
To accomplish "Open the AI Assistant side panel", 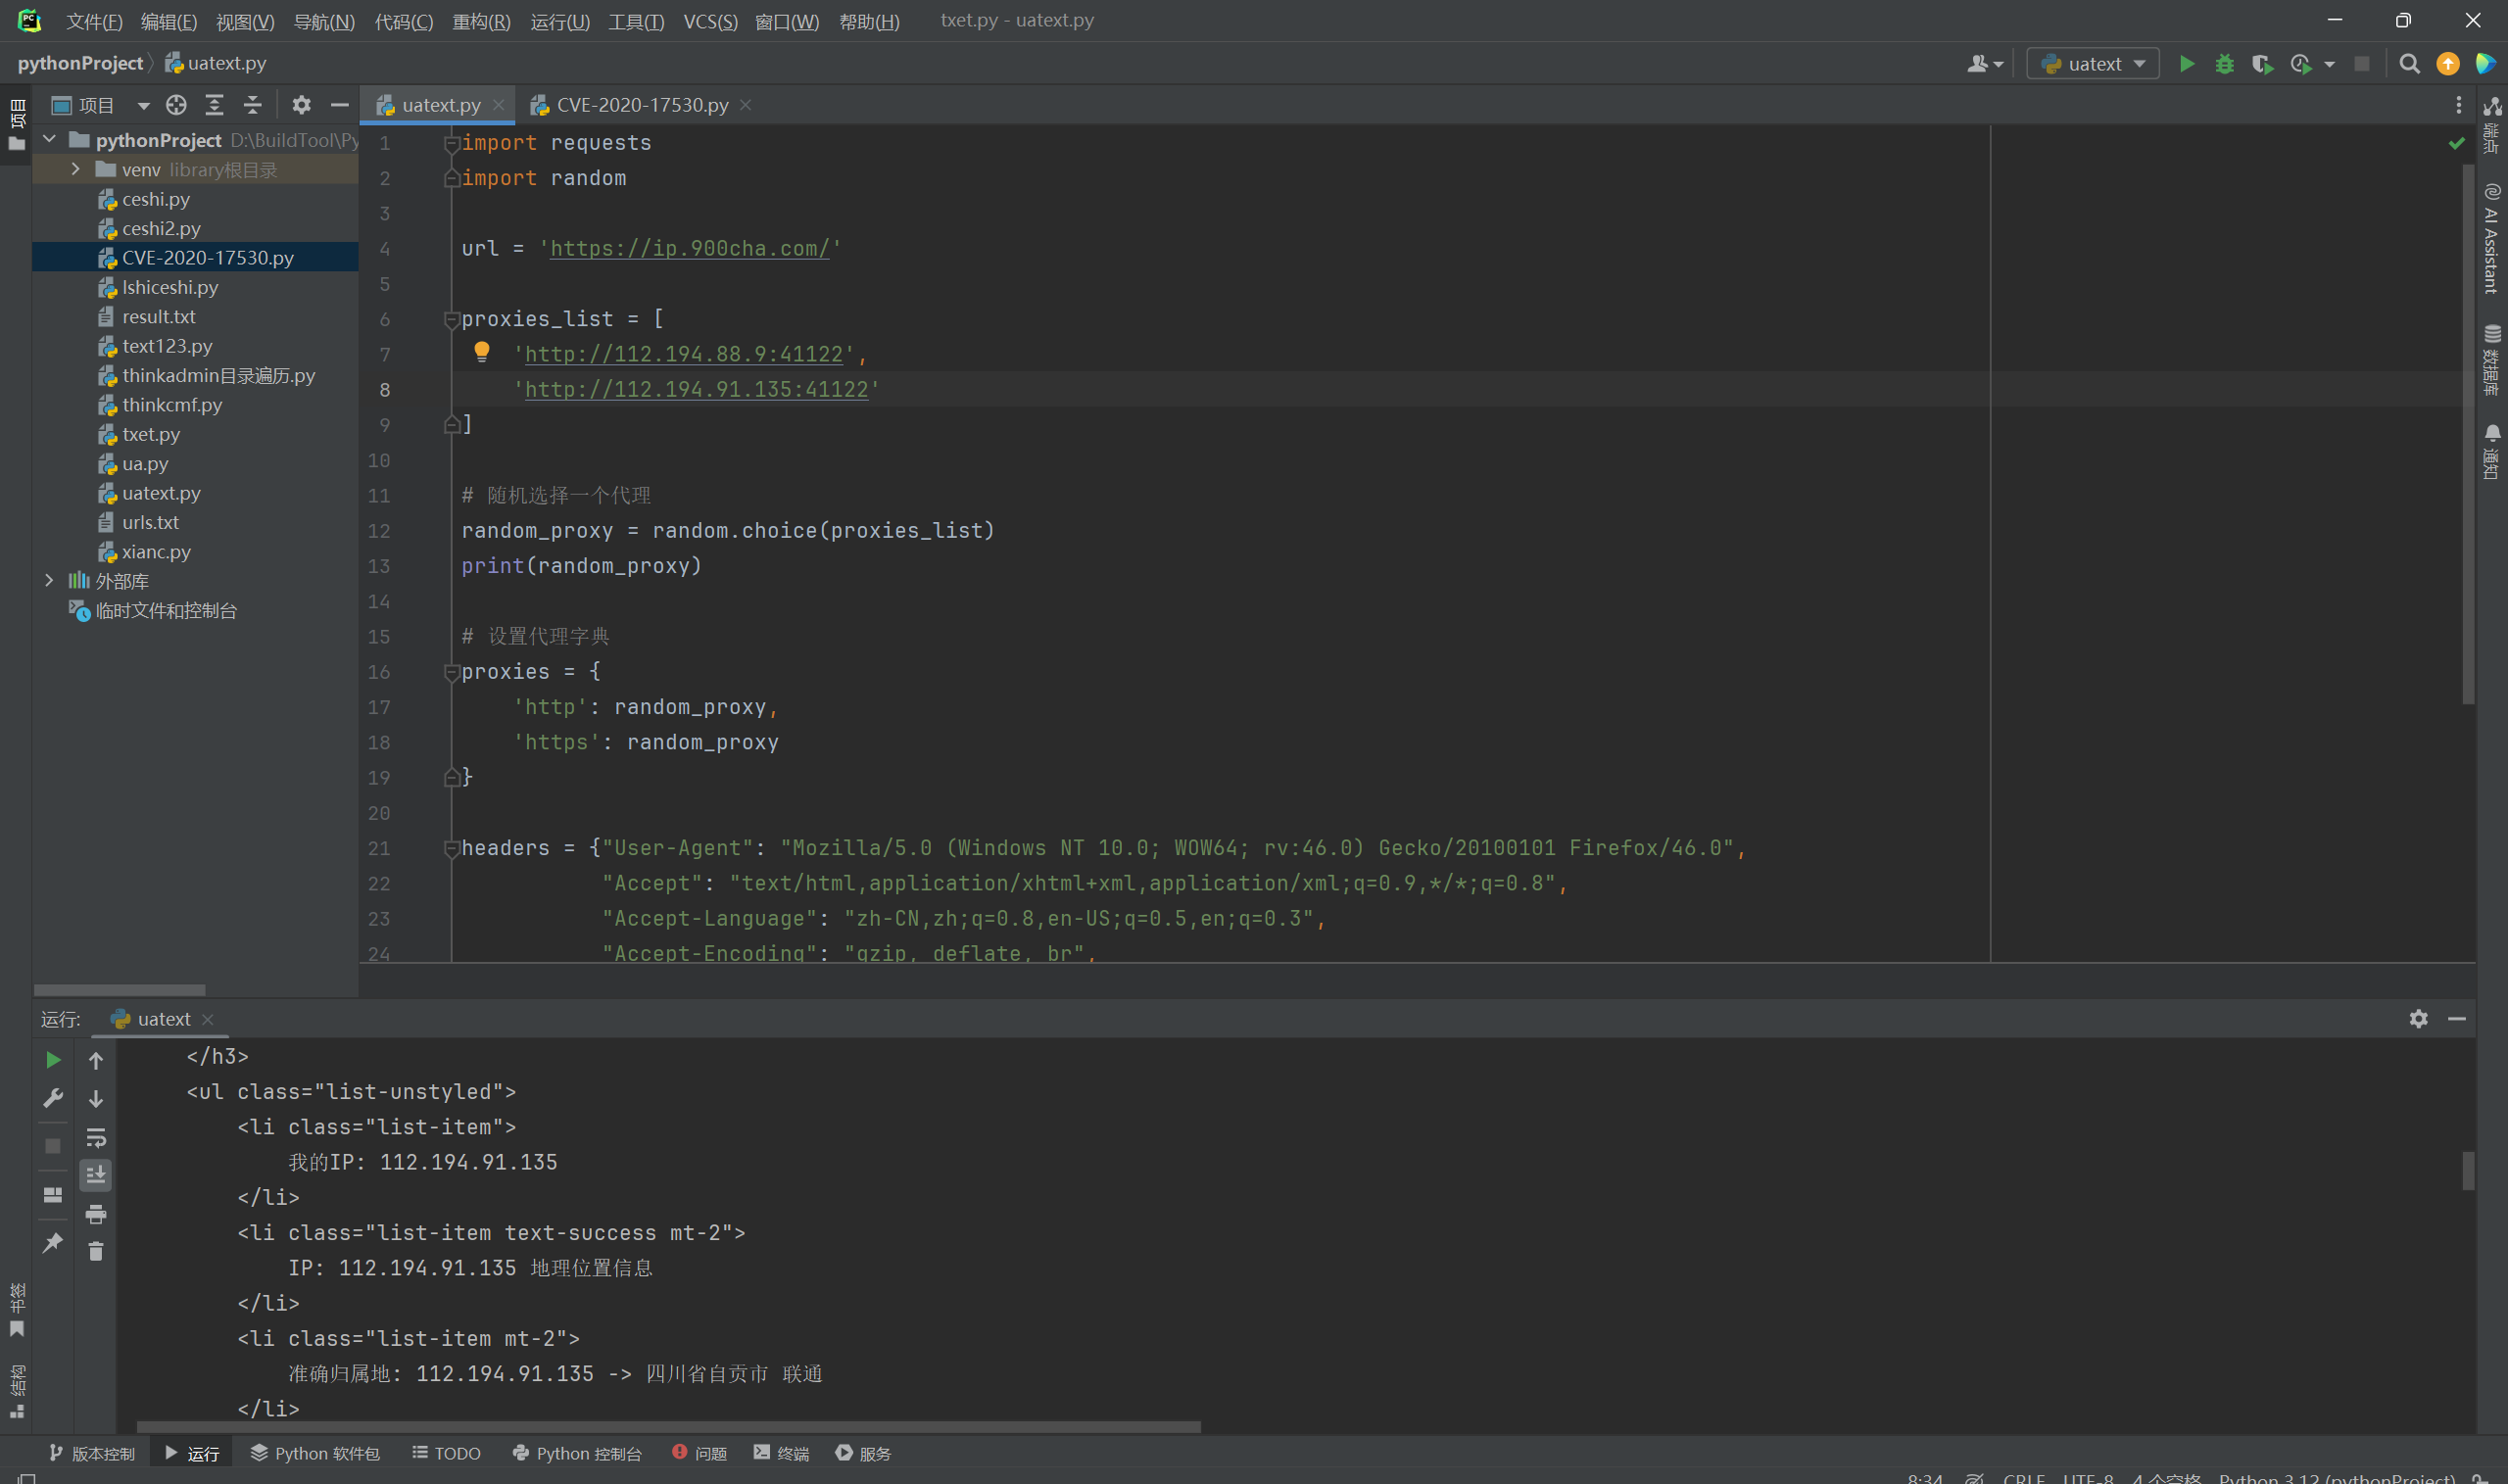I will click(2491, 239).
